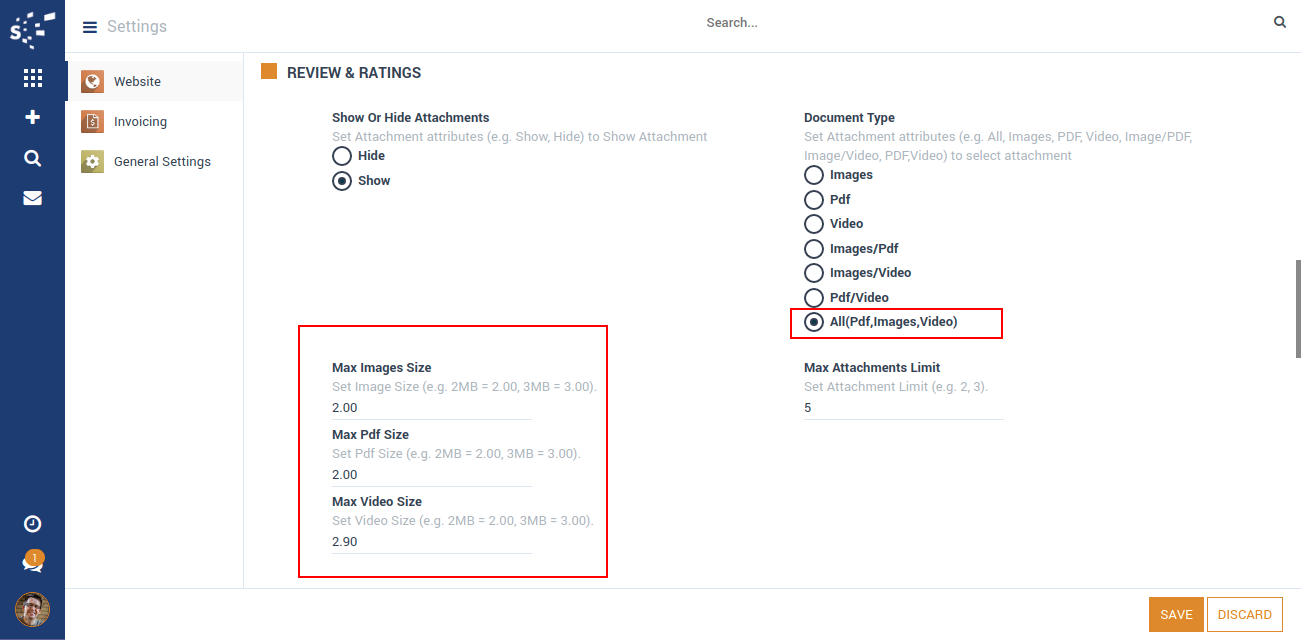Click the user avatar photo
The image size is (1301, 640).
(x=32, y=609)
